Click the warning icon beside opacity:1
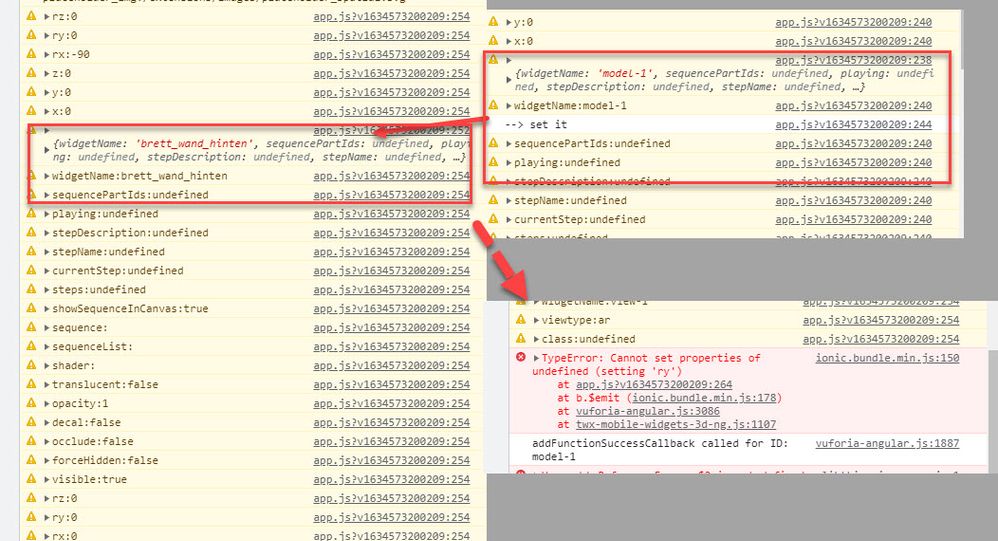This screenshot has height=541, width=998. pos(31,403)
